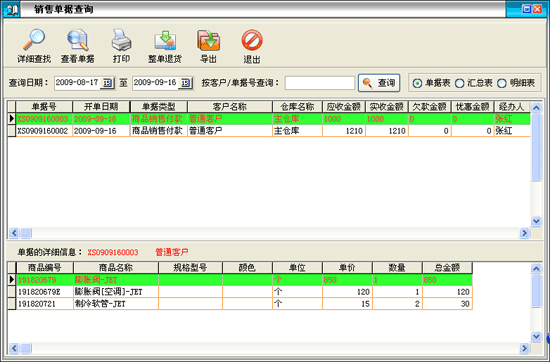Click the 导出 export icon
This screenshot has height=362, width=550.
pyautogui.click(x=208, y=40)
